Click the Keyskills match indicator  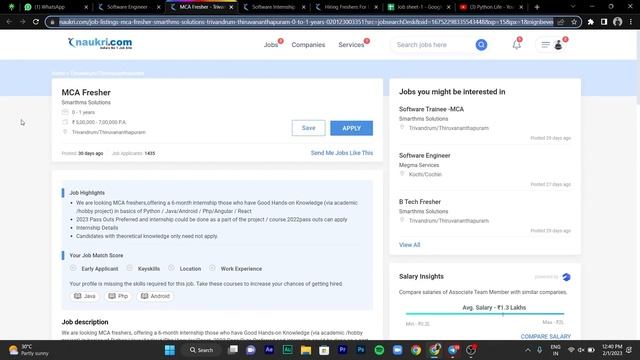tap(143, 269)
